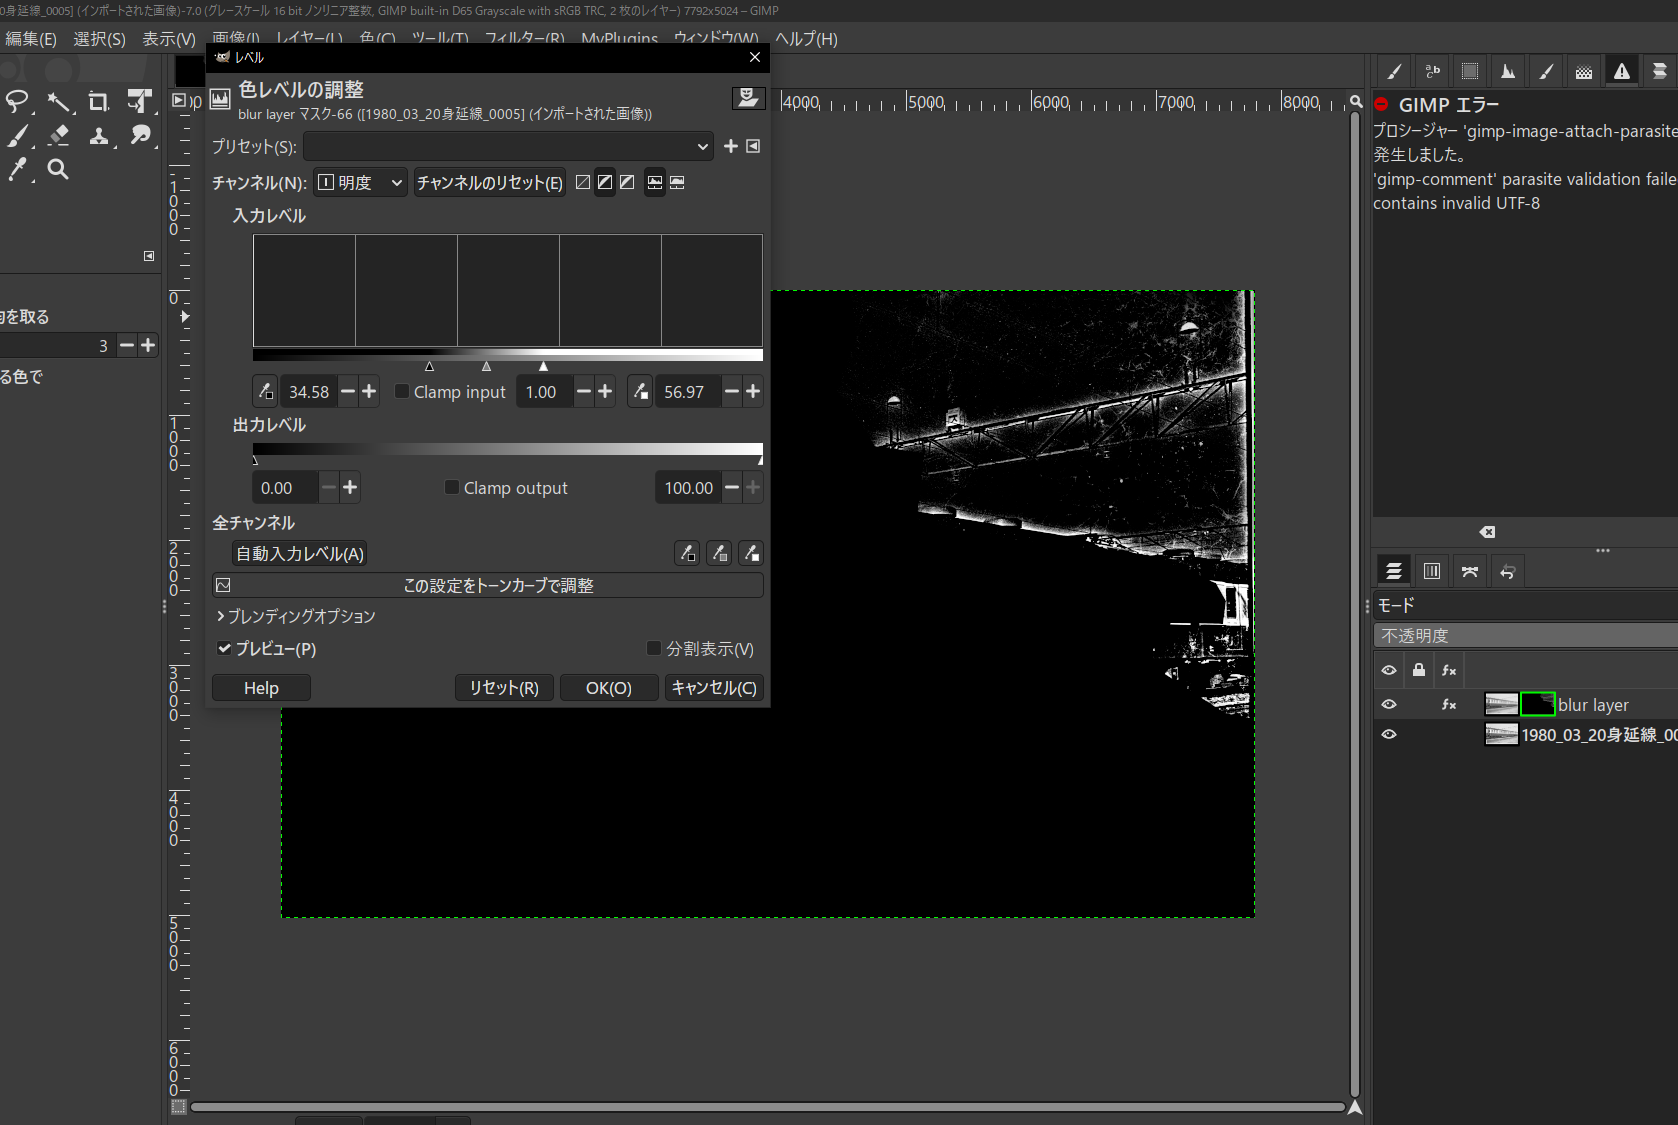Click 自動入力レベル(A) auto input levels
The width and height of the screenshot is (1678, 1125).
(x=300, y=553)
